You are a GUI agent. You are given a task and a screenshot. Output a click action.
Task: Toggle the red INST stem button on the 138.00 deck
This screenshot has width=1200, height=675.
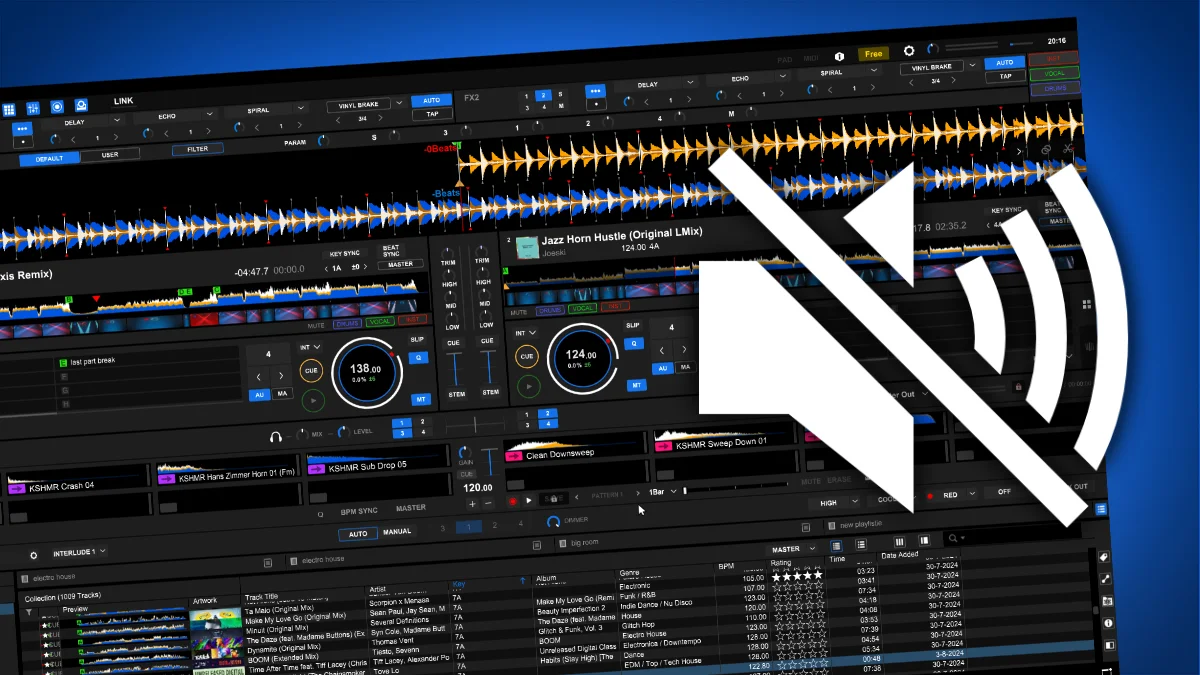click(411, 320)
